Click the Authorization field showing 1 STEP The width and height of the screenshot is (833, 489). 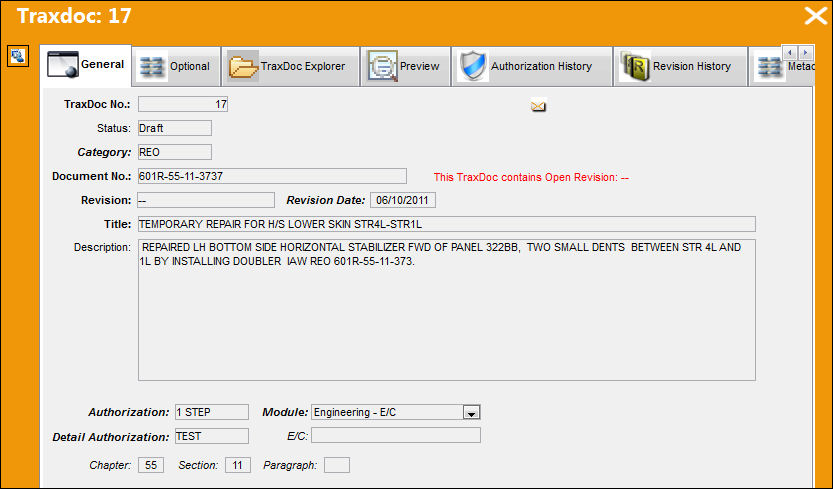(212, 412)
